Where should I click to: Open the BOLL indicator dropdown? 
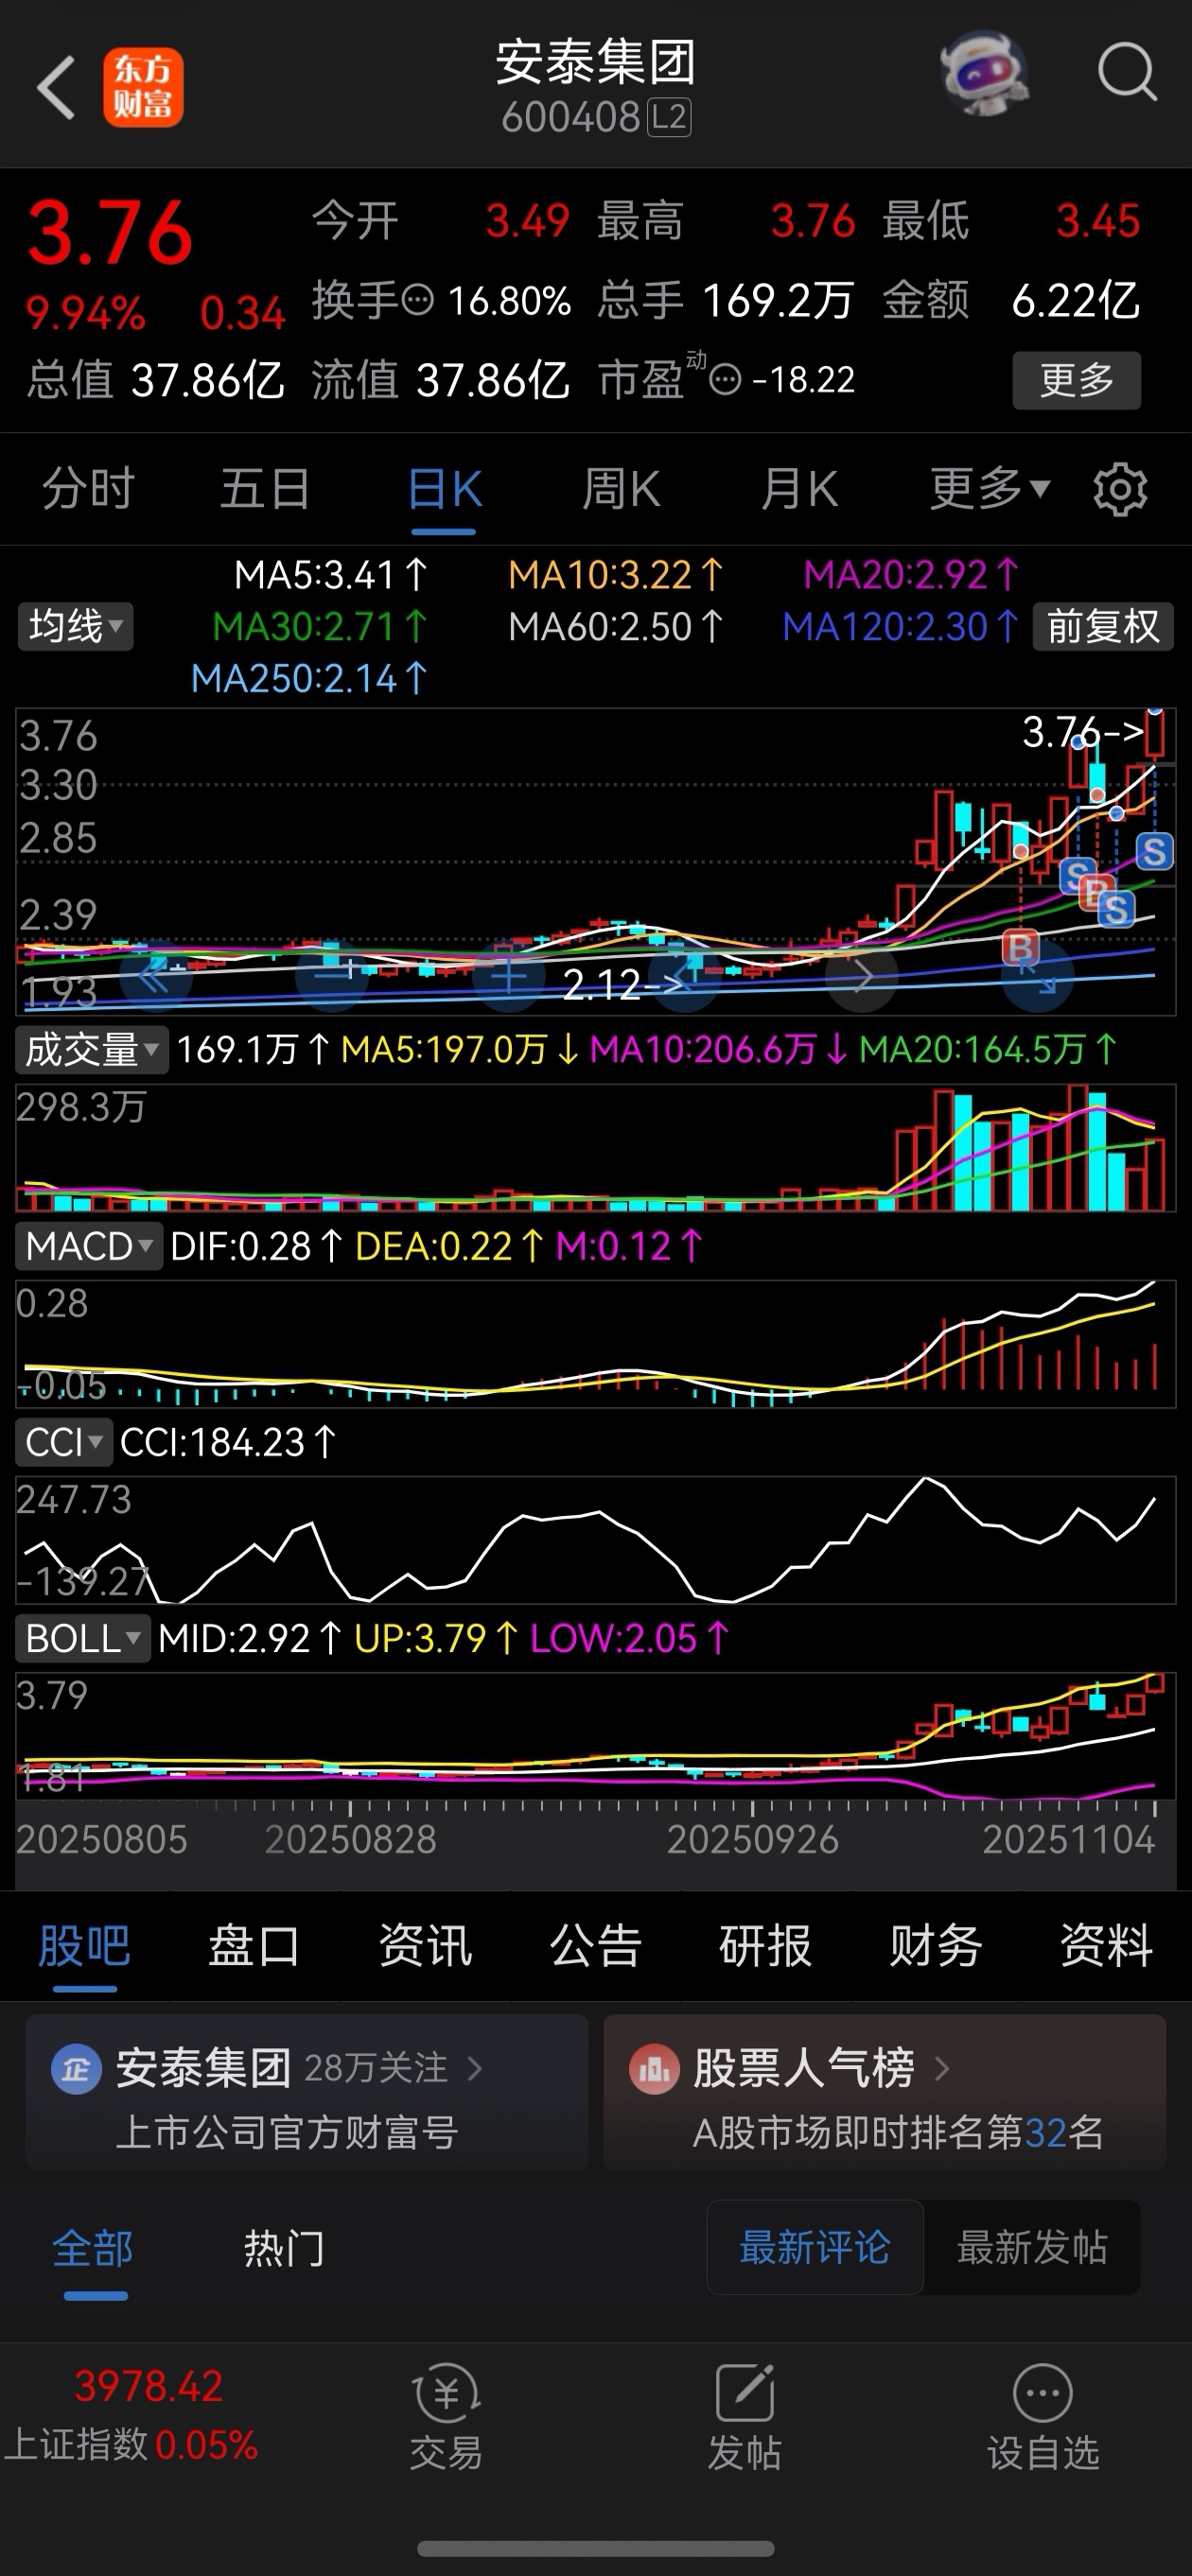(x=83, y=1639)
